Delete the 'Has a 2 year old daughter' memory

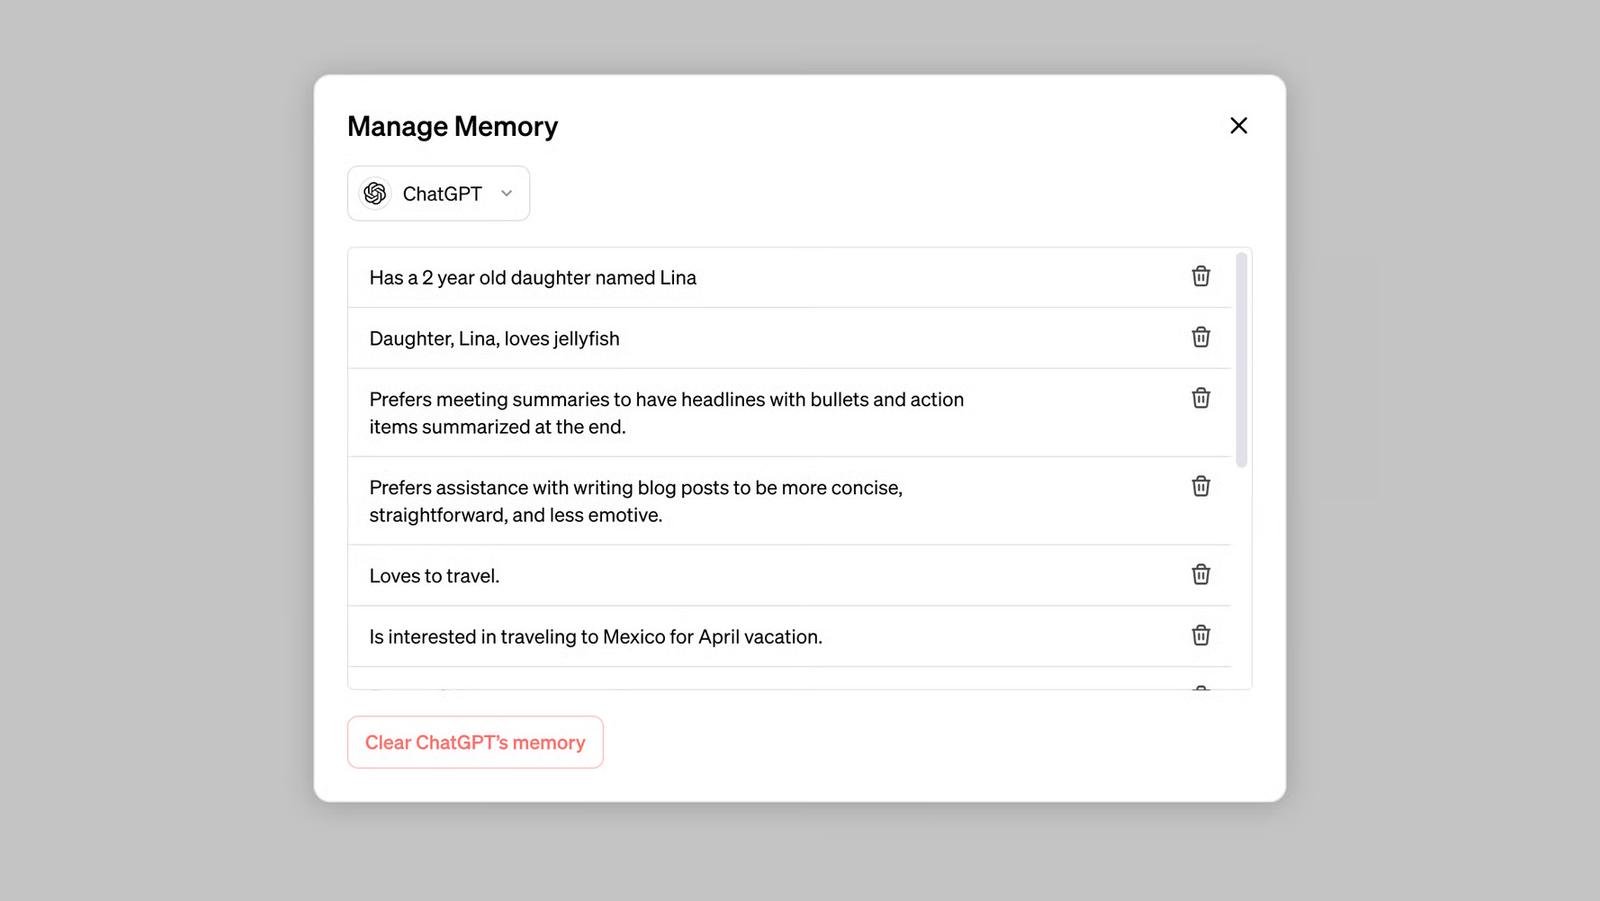click(1201, 276)
